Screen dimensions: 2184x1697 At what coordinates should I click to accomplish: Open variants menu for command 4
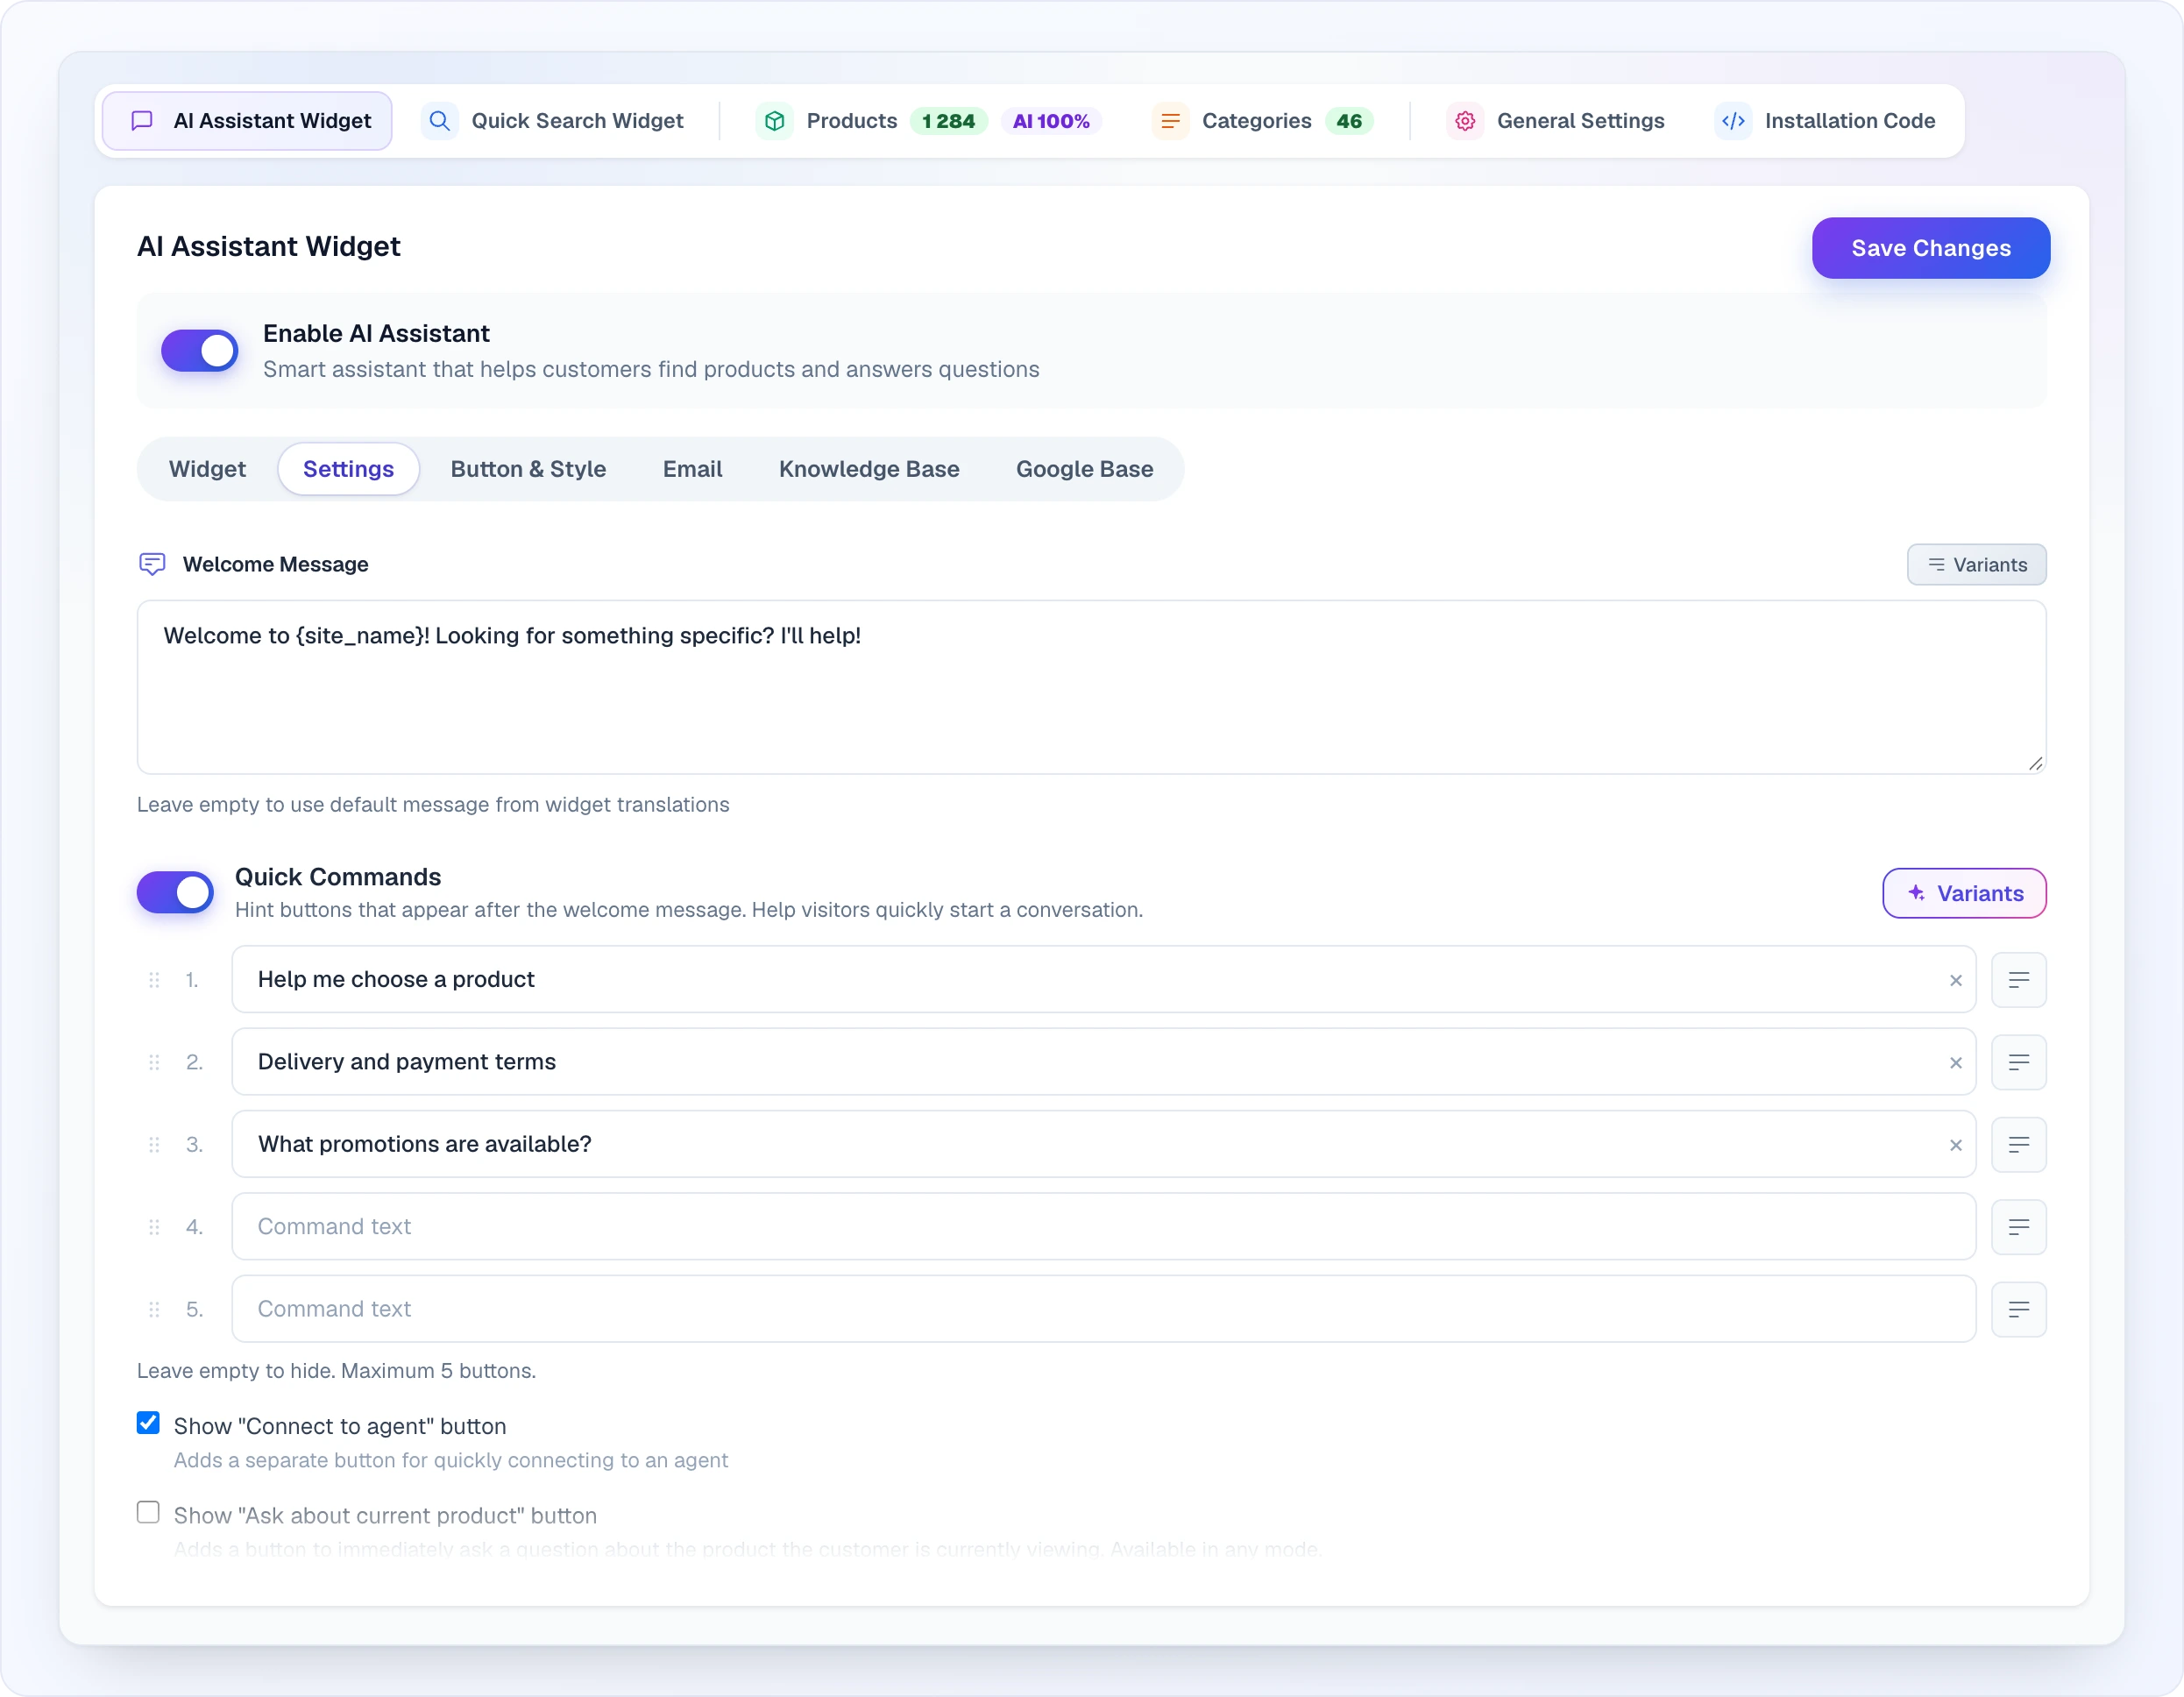coord(2018,1227)
